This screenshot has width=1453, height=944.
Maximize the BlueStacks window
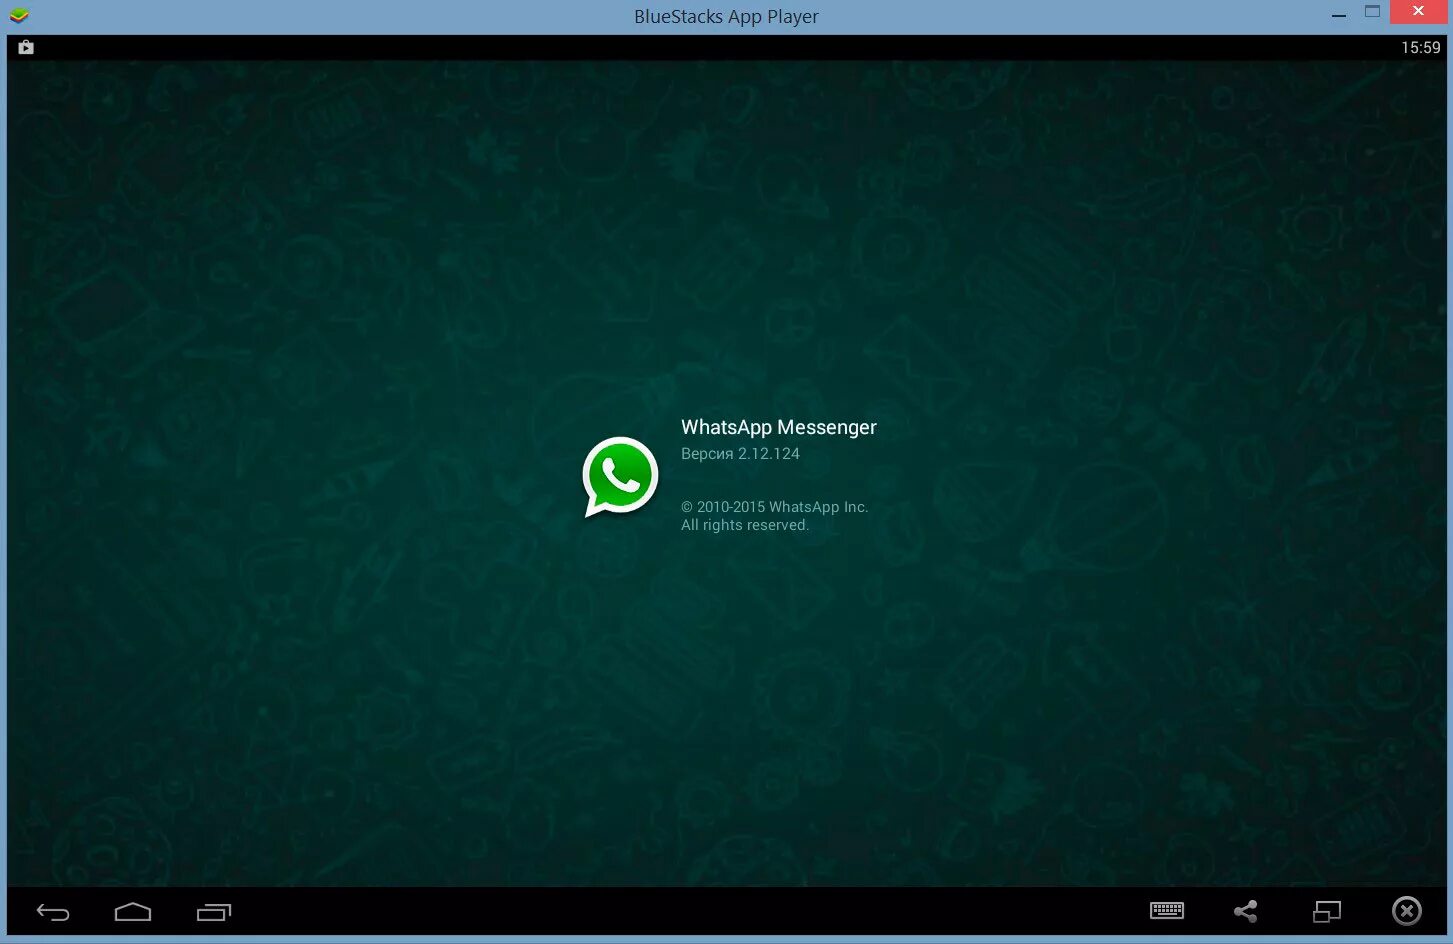coord(1372,12)
